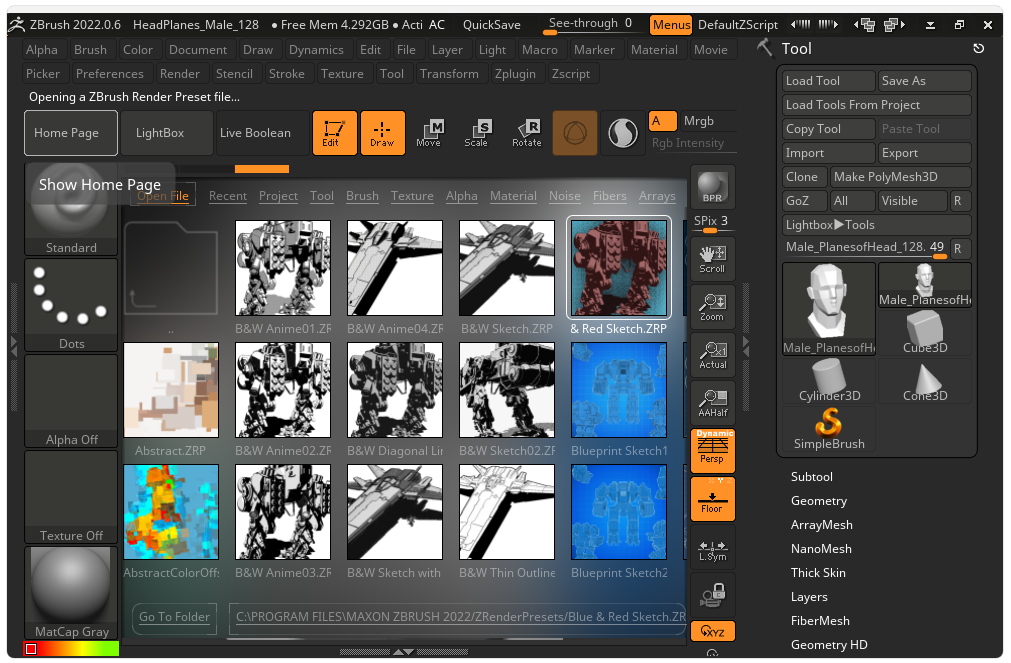This screenshot has height=663, width=1011.
Task: Expand the Subtool section
Action: pyautogui.click(x=812, y=477)
